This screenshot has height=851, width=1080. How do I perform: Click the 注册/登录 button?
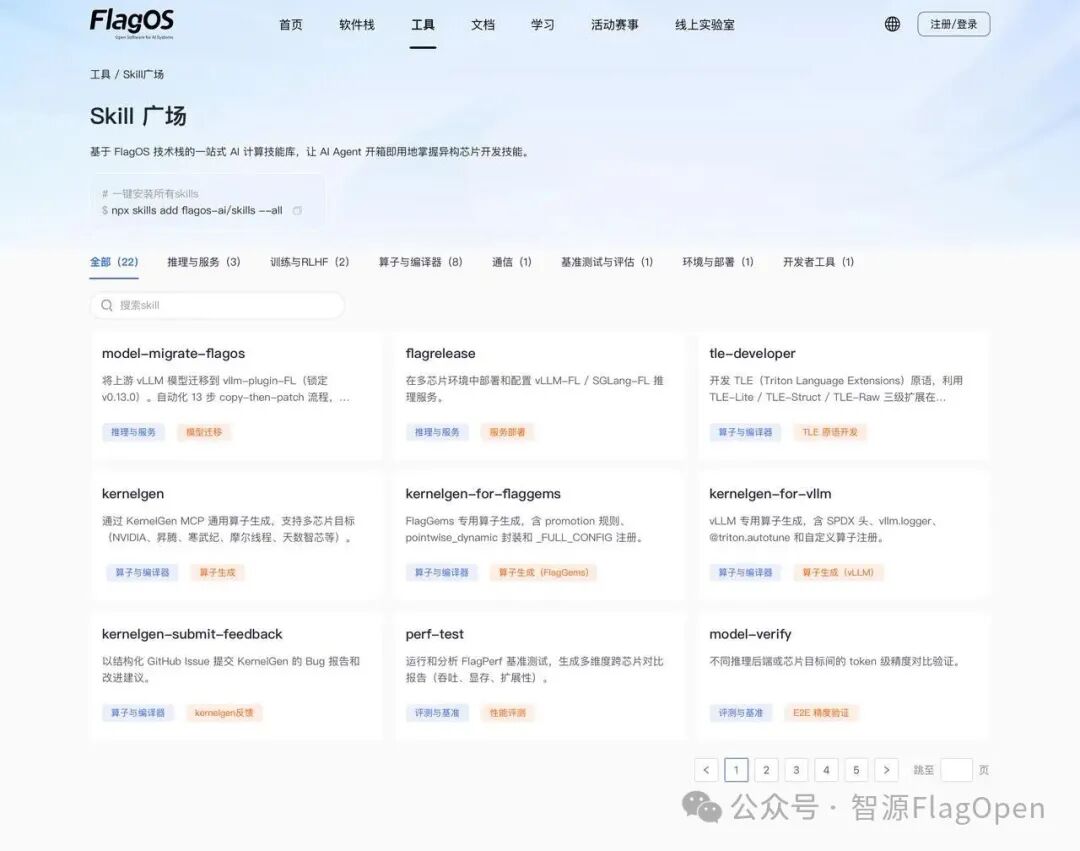click(x=954, y=24)
